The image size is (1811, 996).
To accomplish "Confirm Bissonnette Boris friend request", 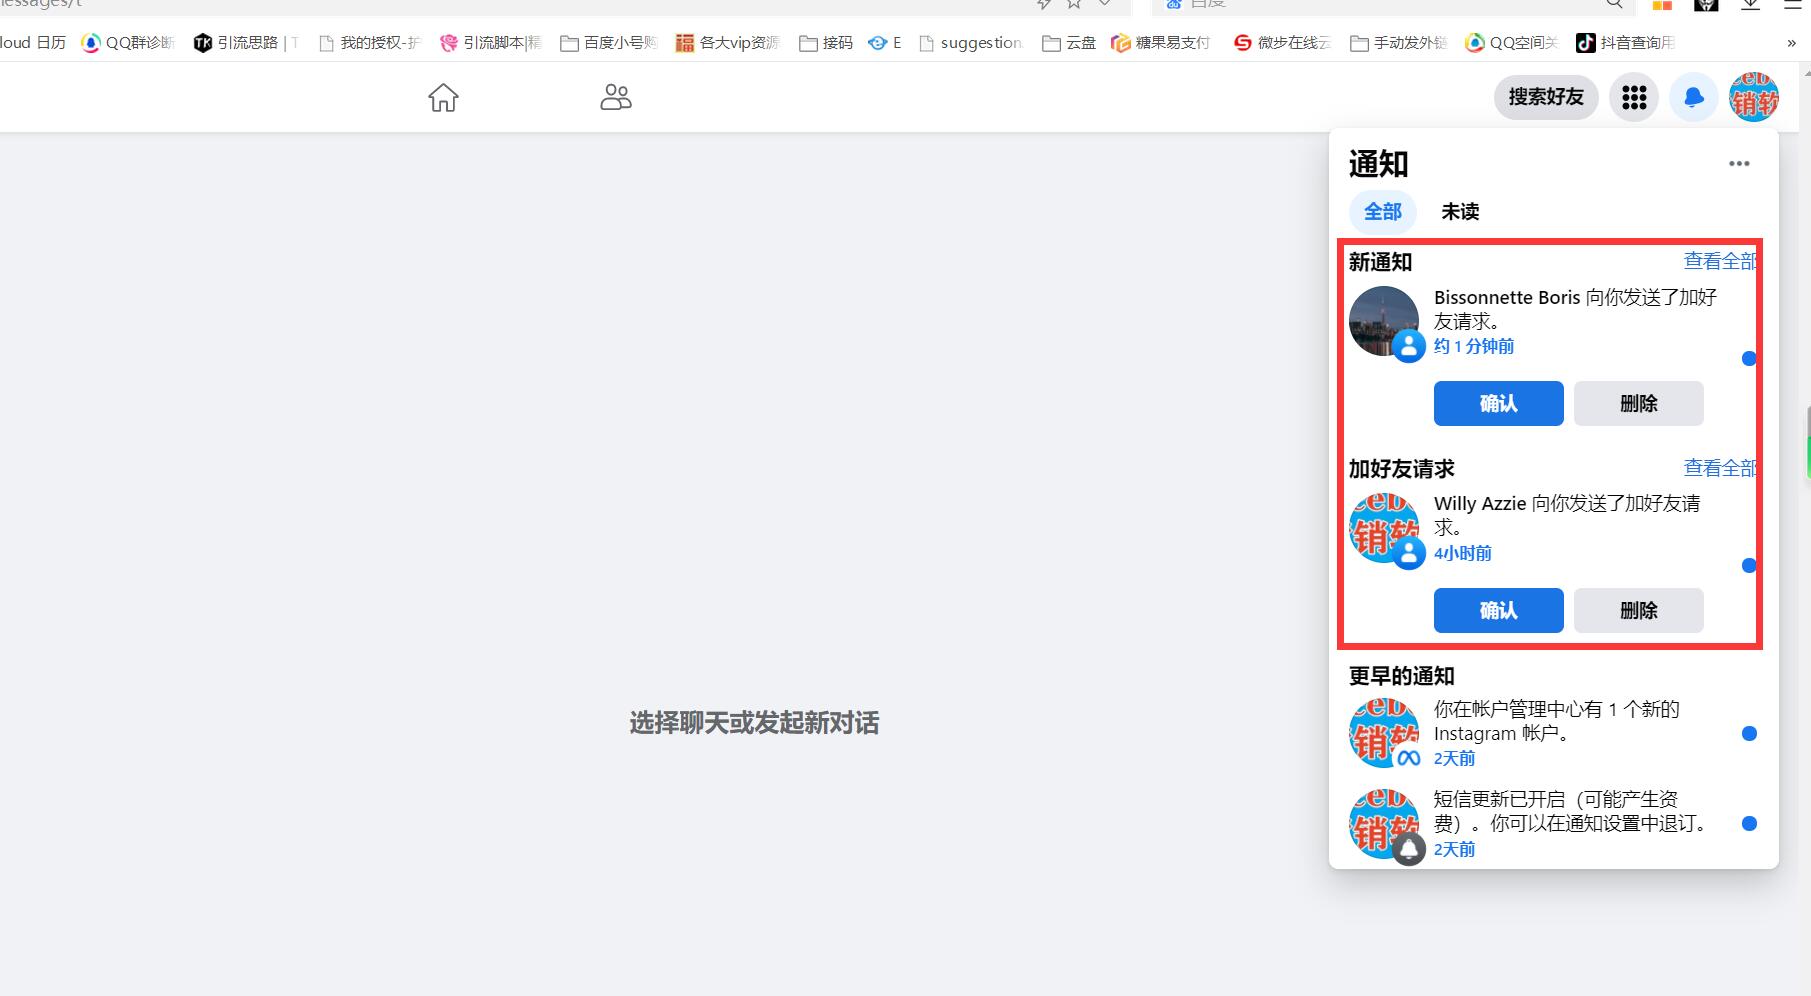I will [1498, 403].
